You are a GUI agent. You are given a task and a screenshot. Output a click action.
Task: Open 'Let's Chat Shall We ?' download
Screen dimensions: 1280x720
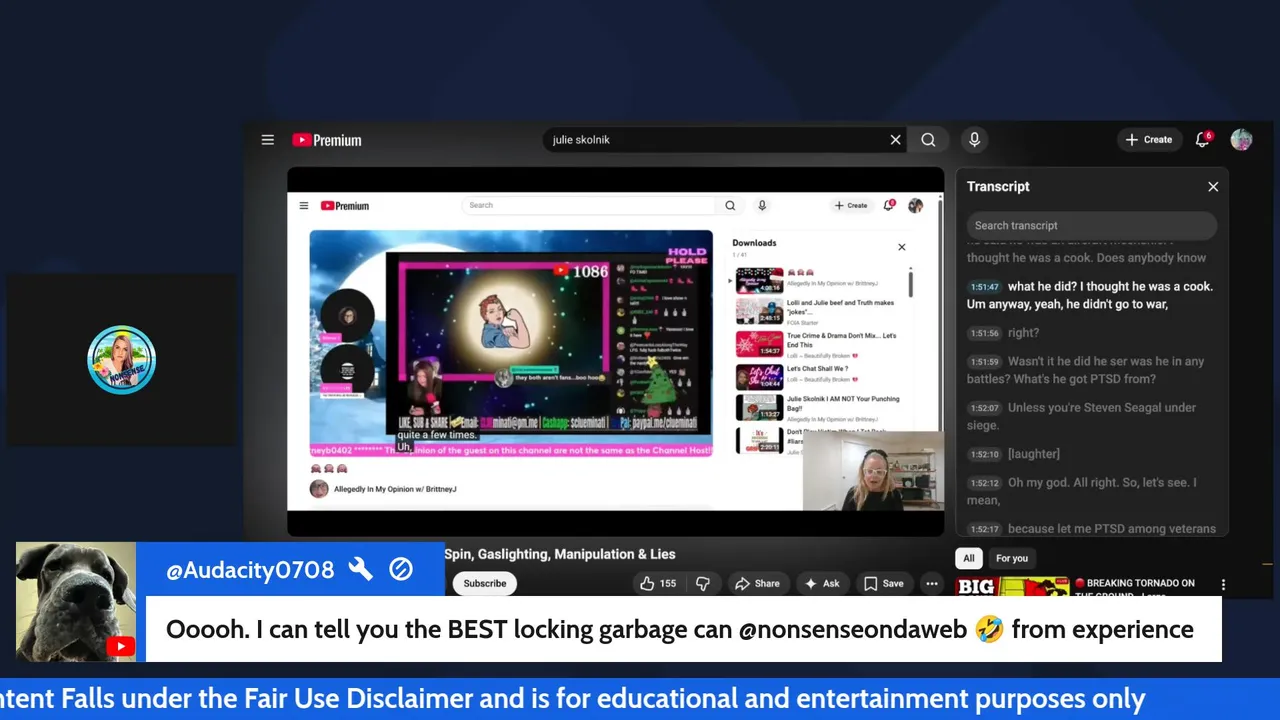point(820,376)
